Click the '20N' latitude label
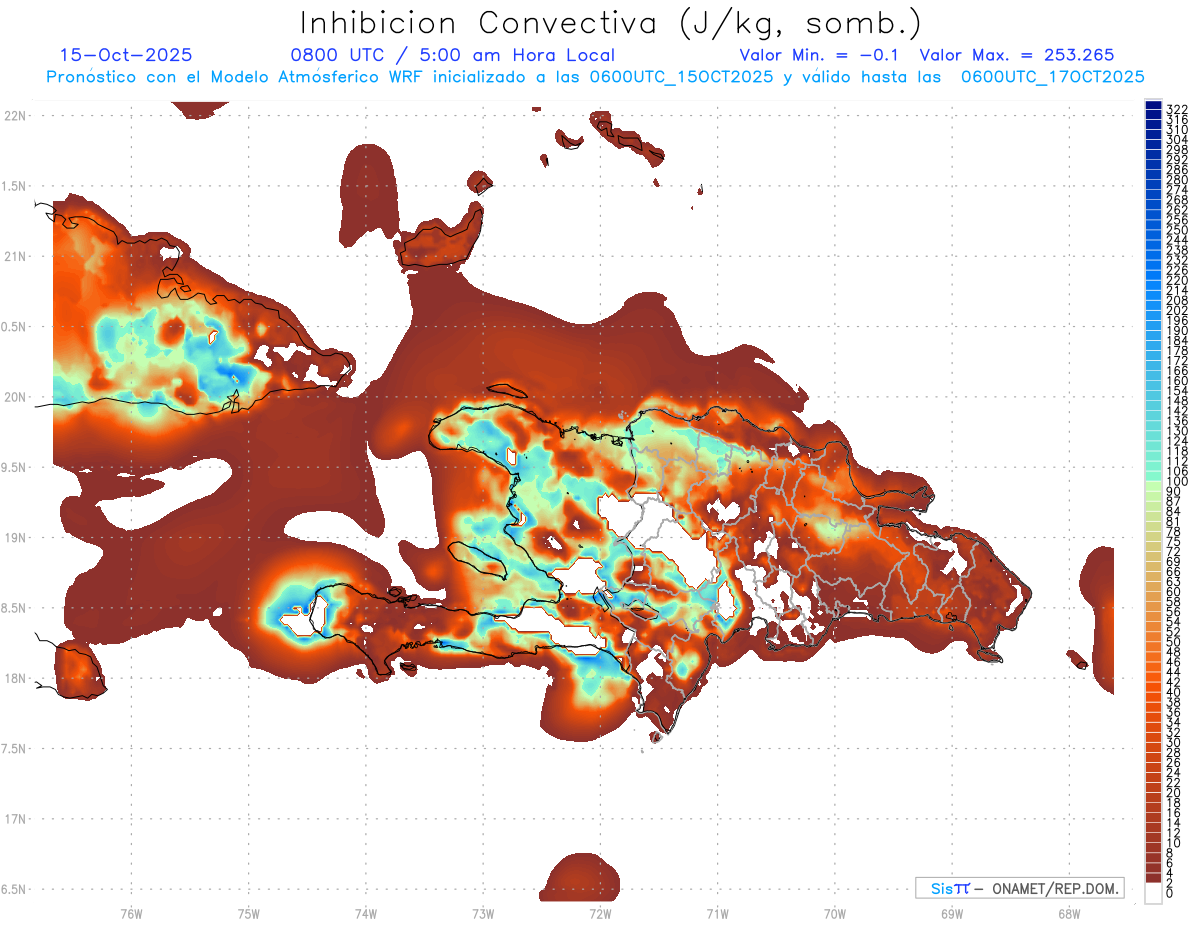 click(x=15, y=397)
